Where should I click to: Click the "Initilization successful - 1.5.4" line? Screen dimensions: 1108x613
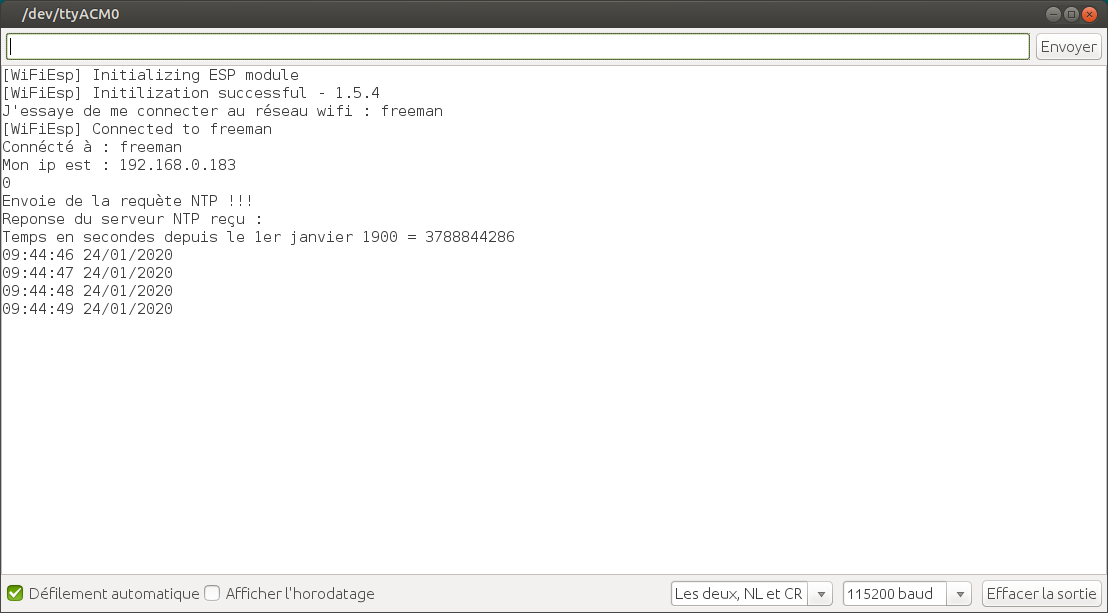click(x=190, y=93)
